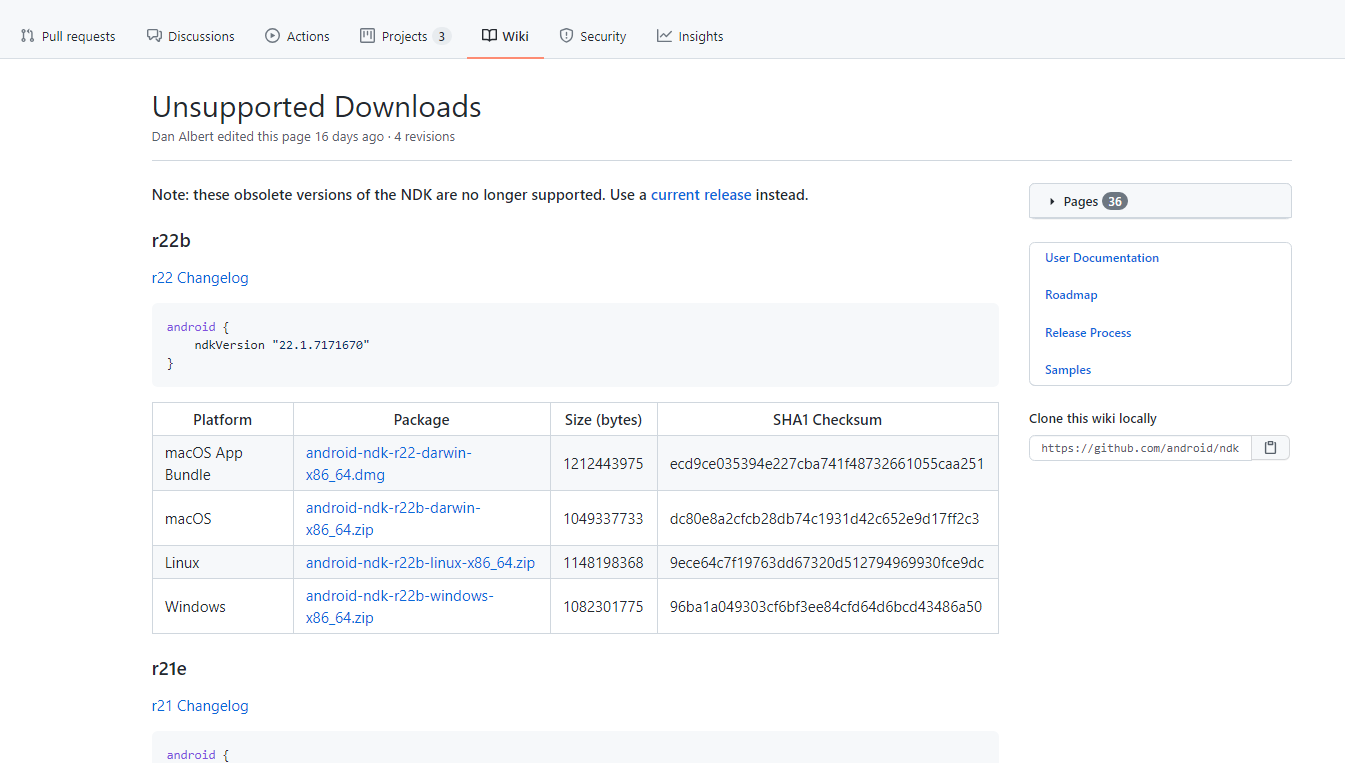1345x763 pixels.
Task: Click size value 1082301775
Action: 604,607
